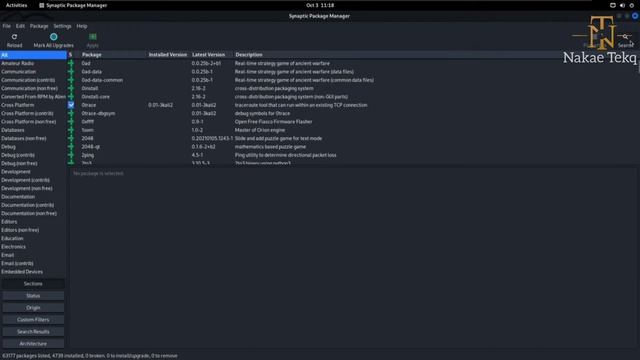Open the Edit menu
The height and width of the screenshot is (360, 640).
coord(20,26)
